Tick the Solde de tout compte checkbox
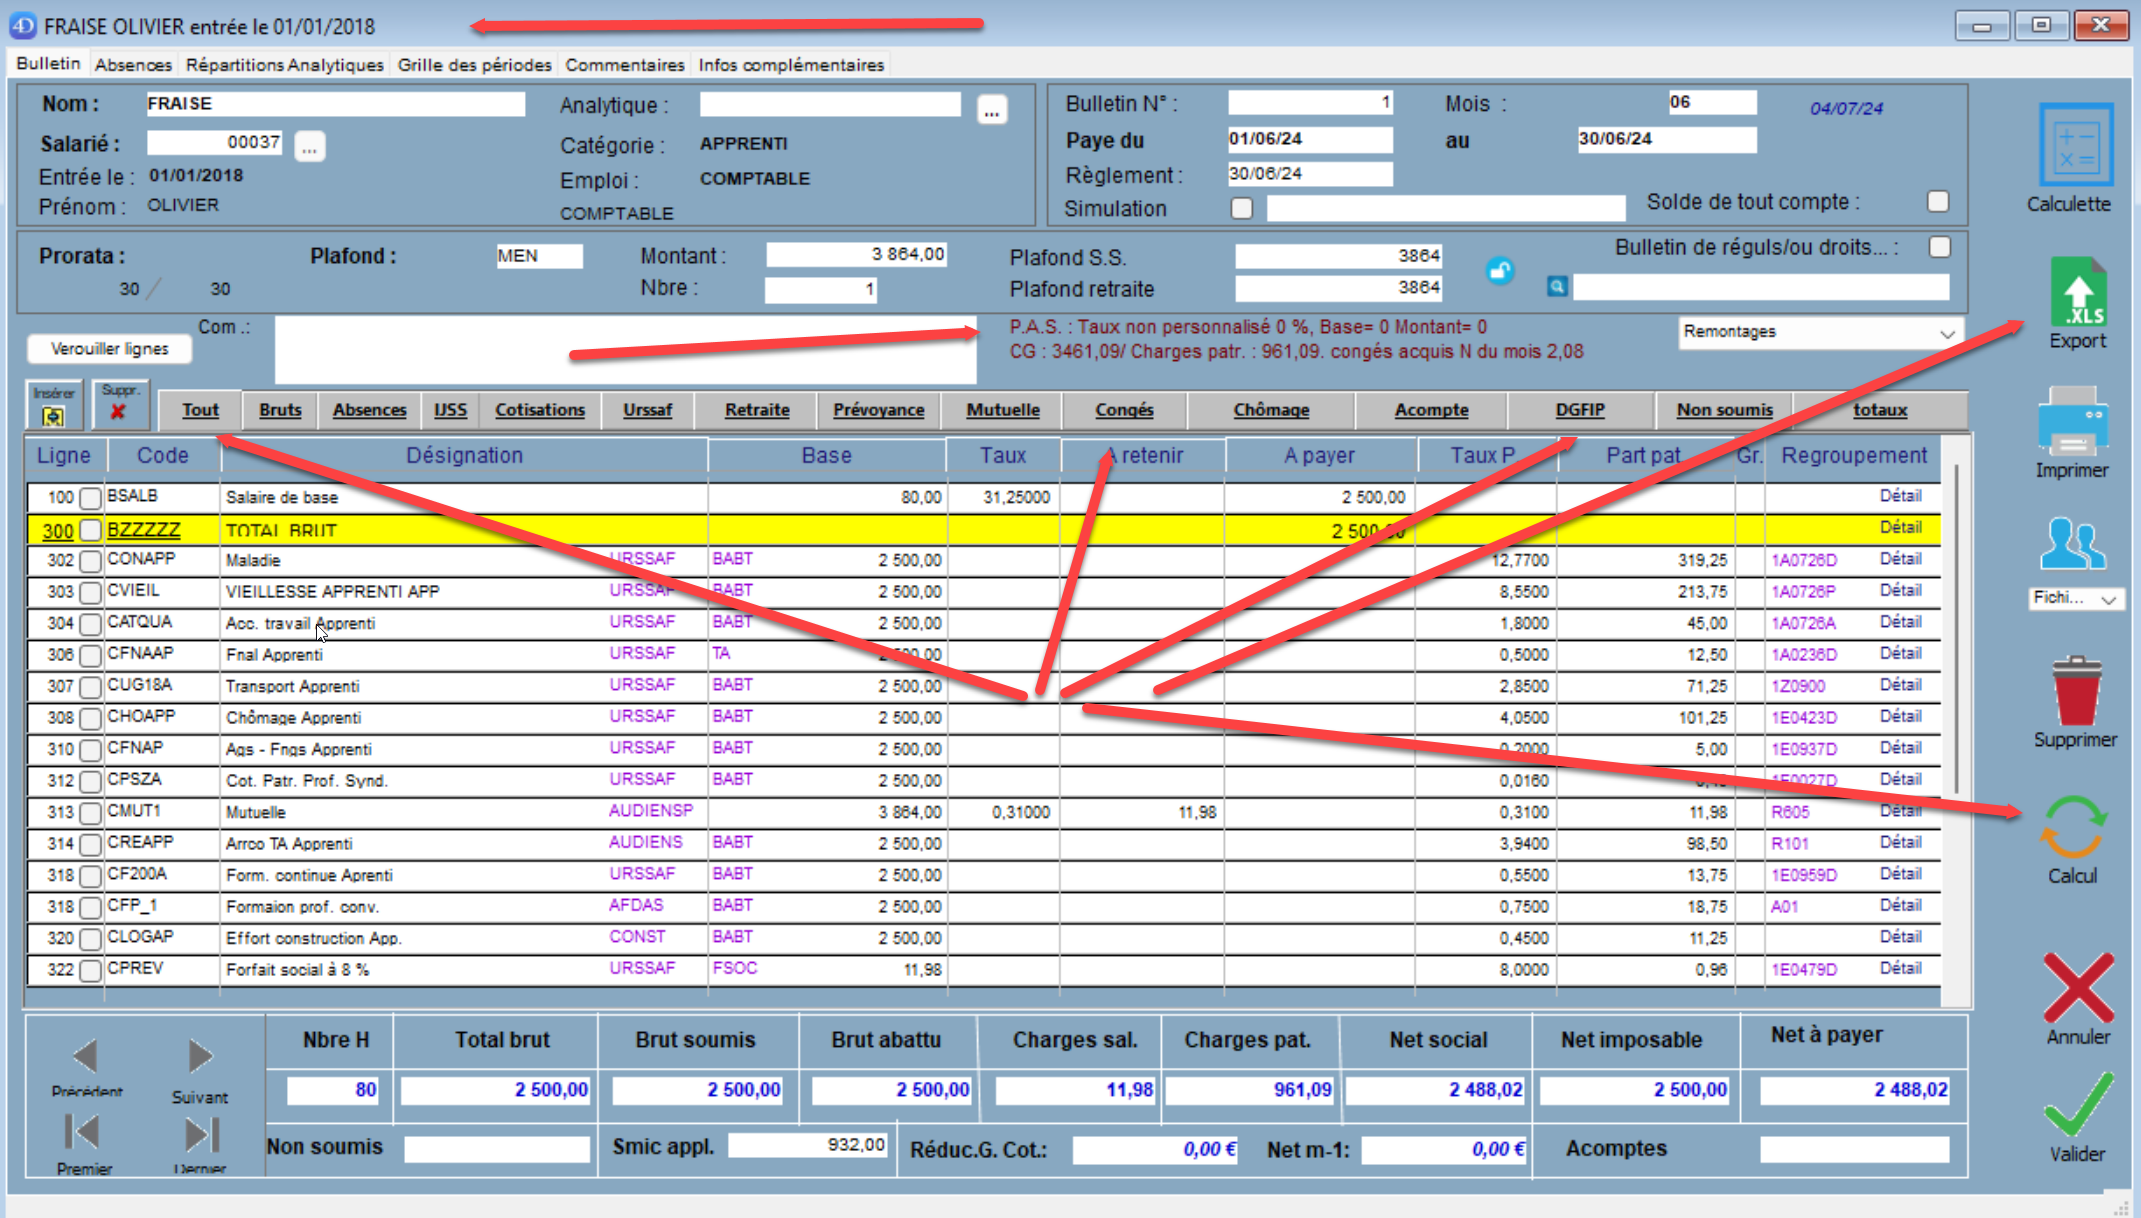The width and height of the screenshot is (2141, 1218). click(1938, 202)
